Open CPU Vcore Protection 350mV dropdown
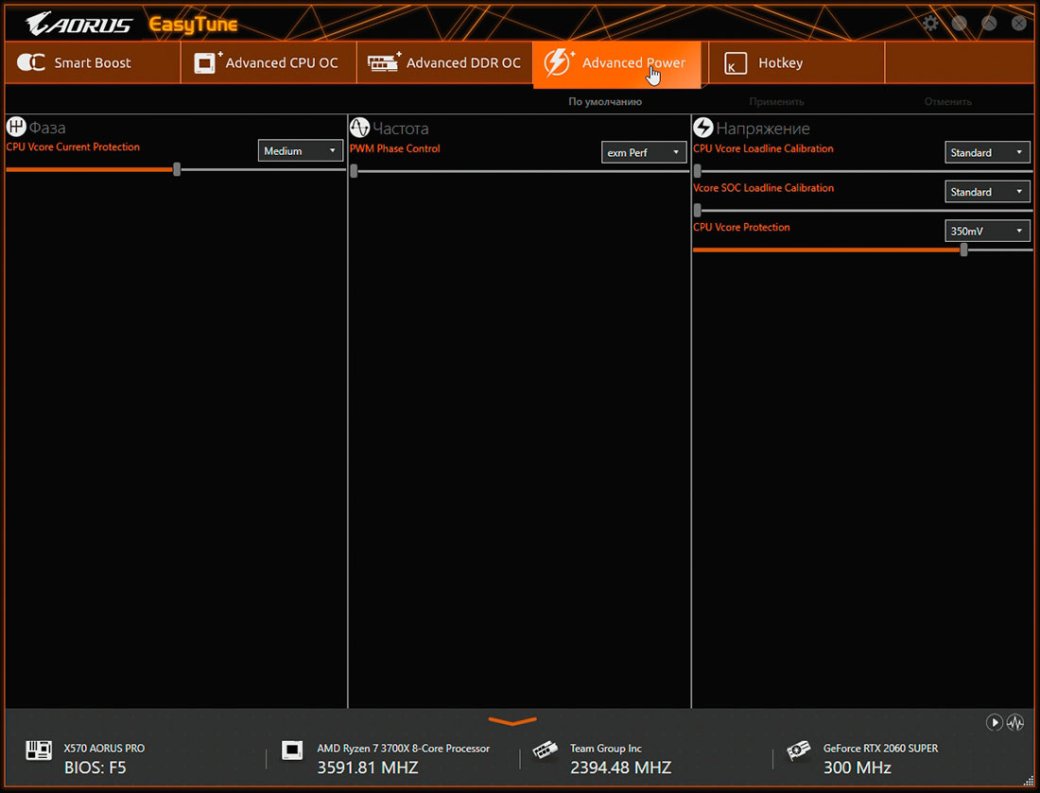Viewport: 1040px width, 793px height. pyautogui.click(x=987, y=231)
